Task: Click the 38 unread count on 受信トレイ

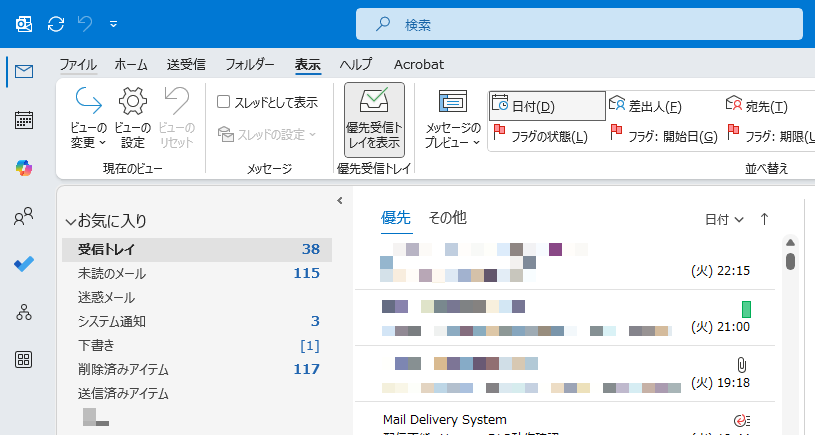Action: click(x=311, y=249)
